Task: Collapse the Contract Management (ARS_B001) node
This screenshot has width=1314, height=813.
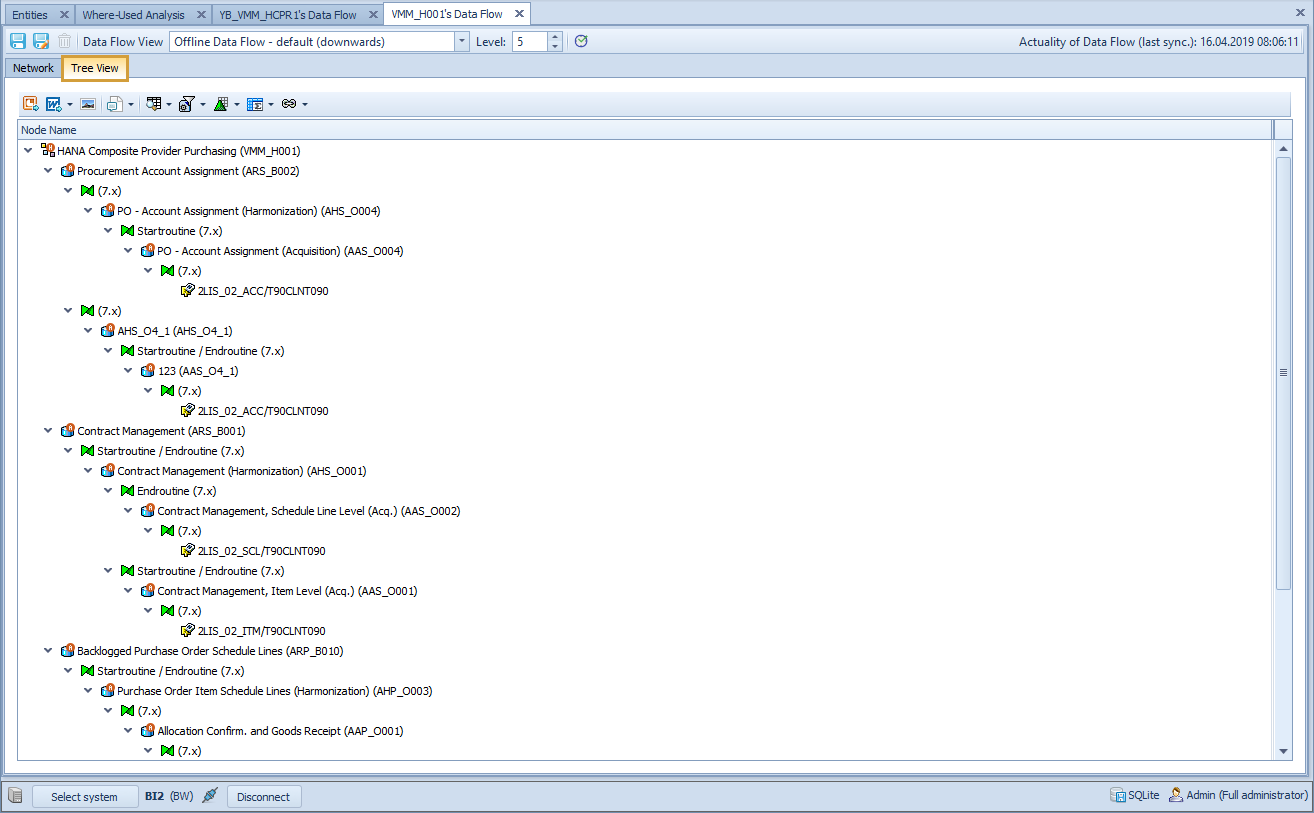Action: coord(48,431)
